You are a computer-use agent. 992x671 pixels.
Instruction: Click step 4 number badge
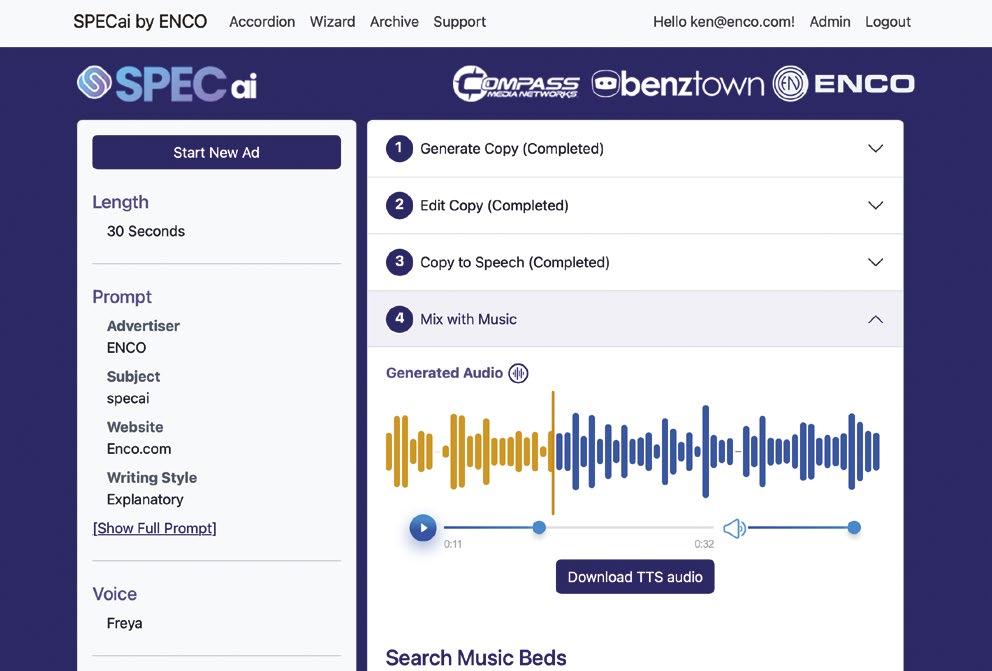point(399,319)
